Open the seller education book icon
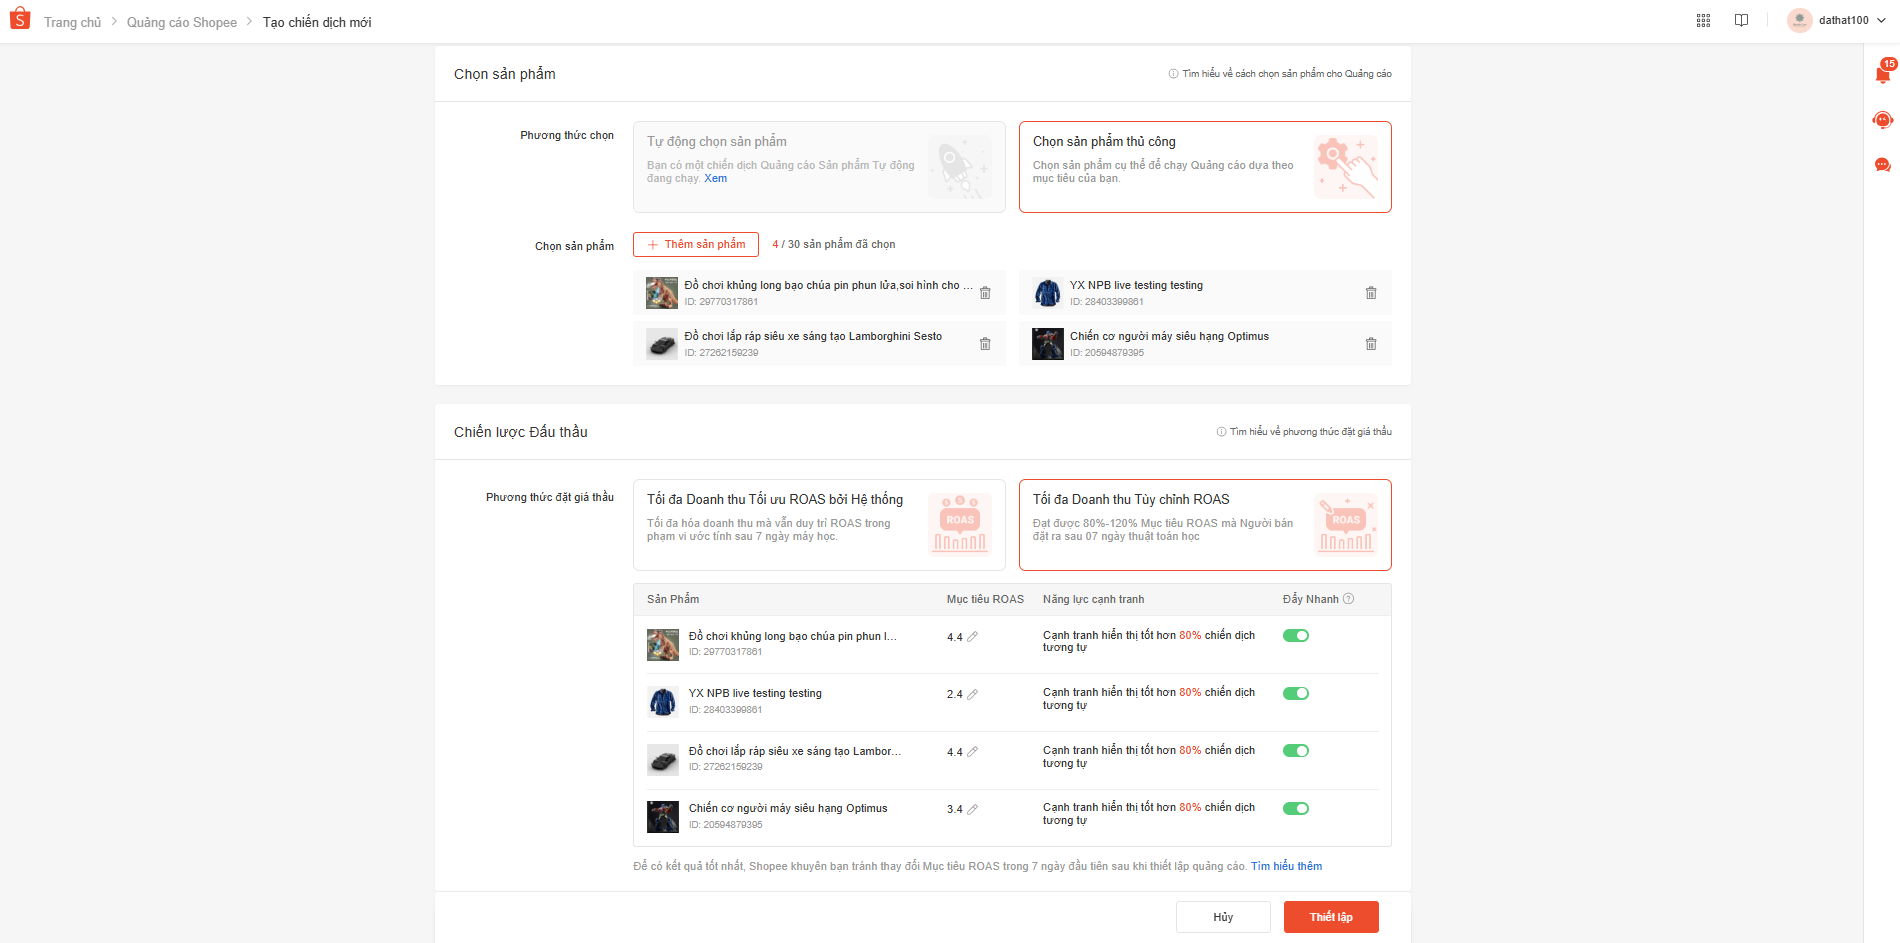The height and width of the screenshot is (943, 1900). coord(1741,21)
